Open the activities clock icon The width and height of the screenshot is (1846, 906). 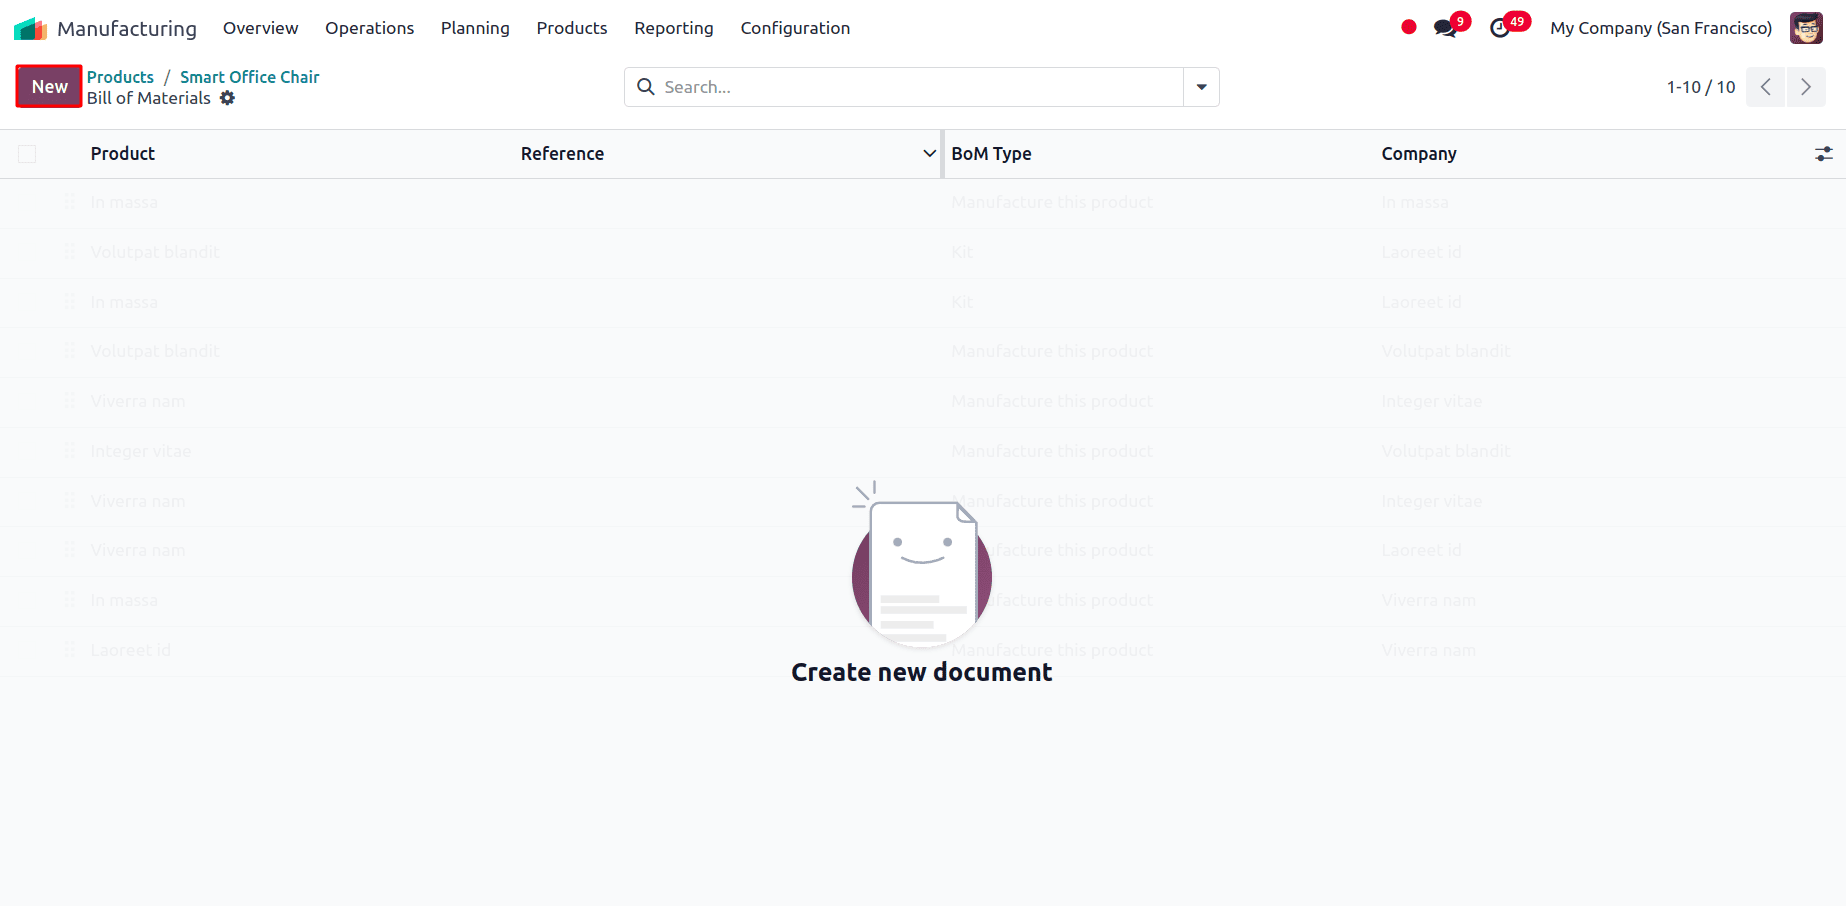point(1500,27)
